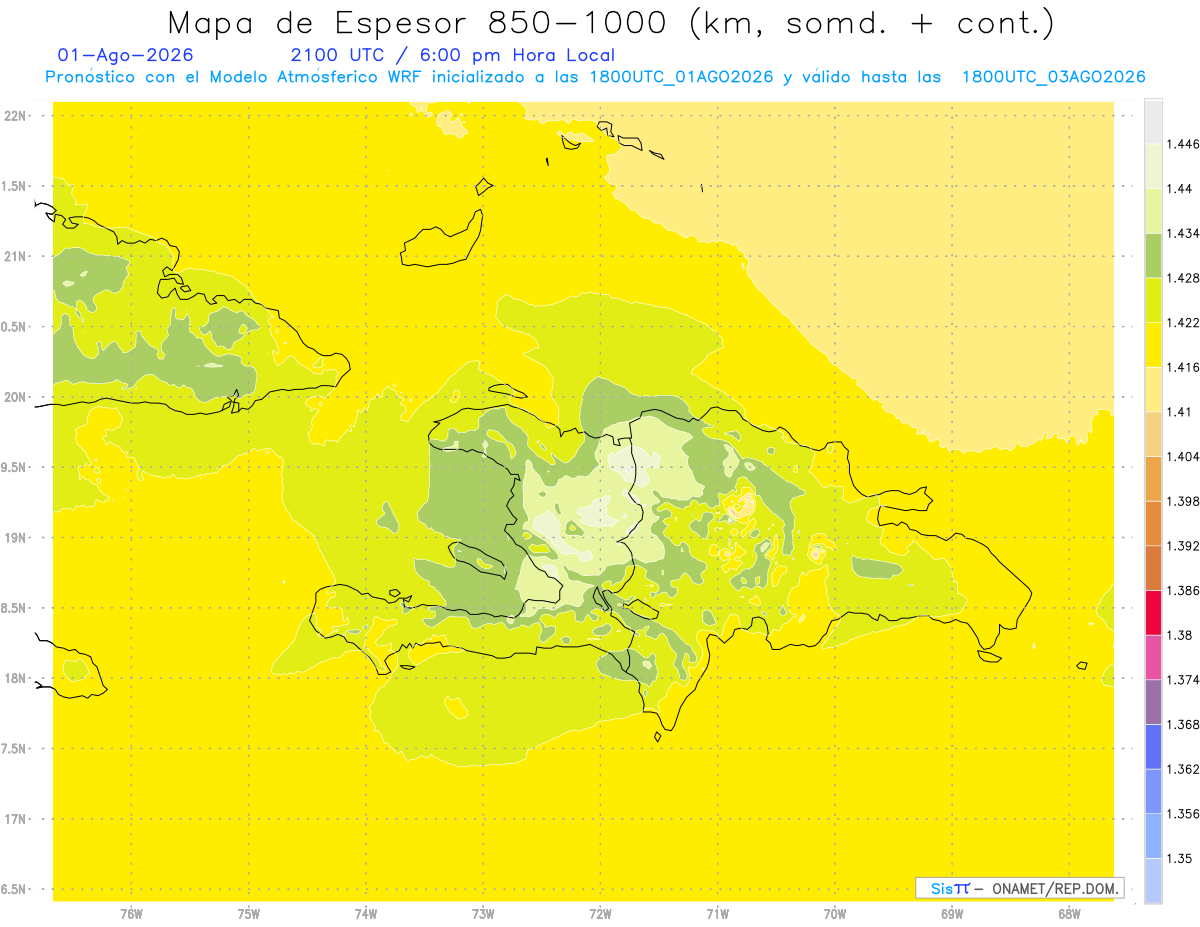Click the longitude label "74W"

[x=366, y=914]
